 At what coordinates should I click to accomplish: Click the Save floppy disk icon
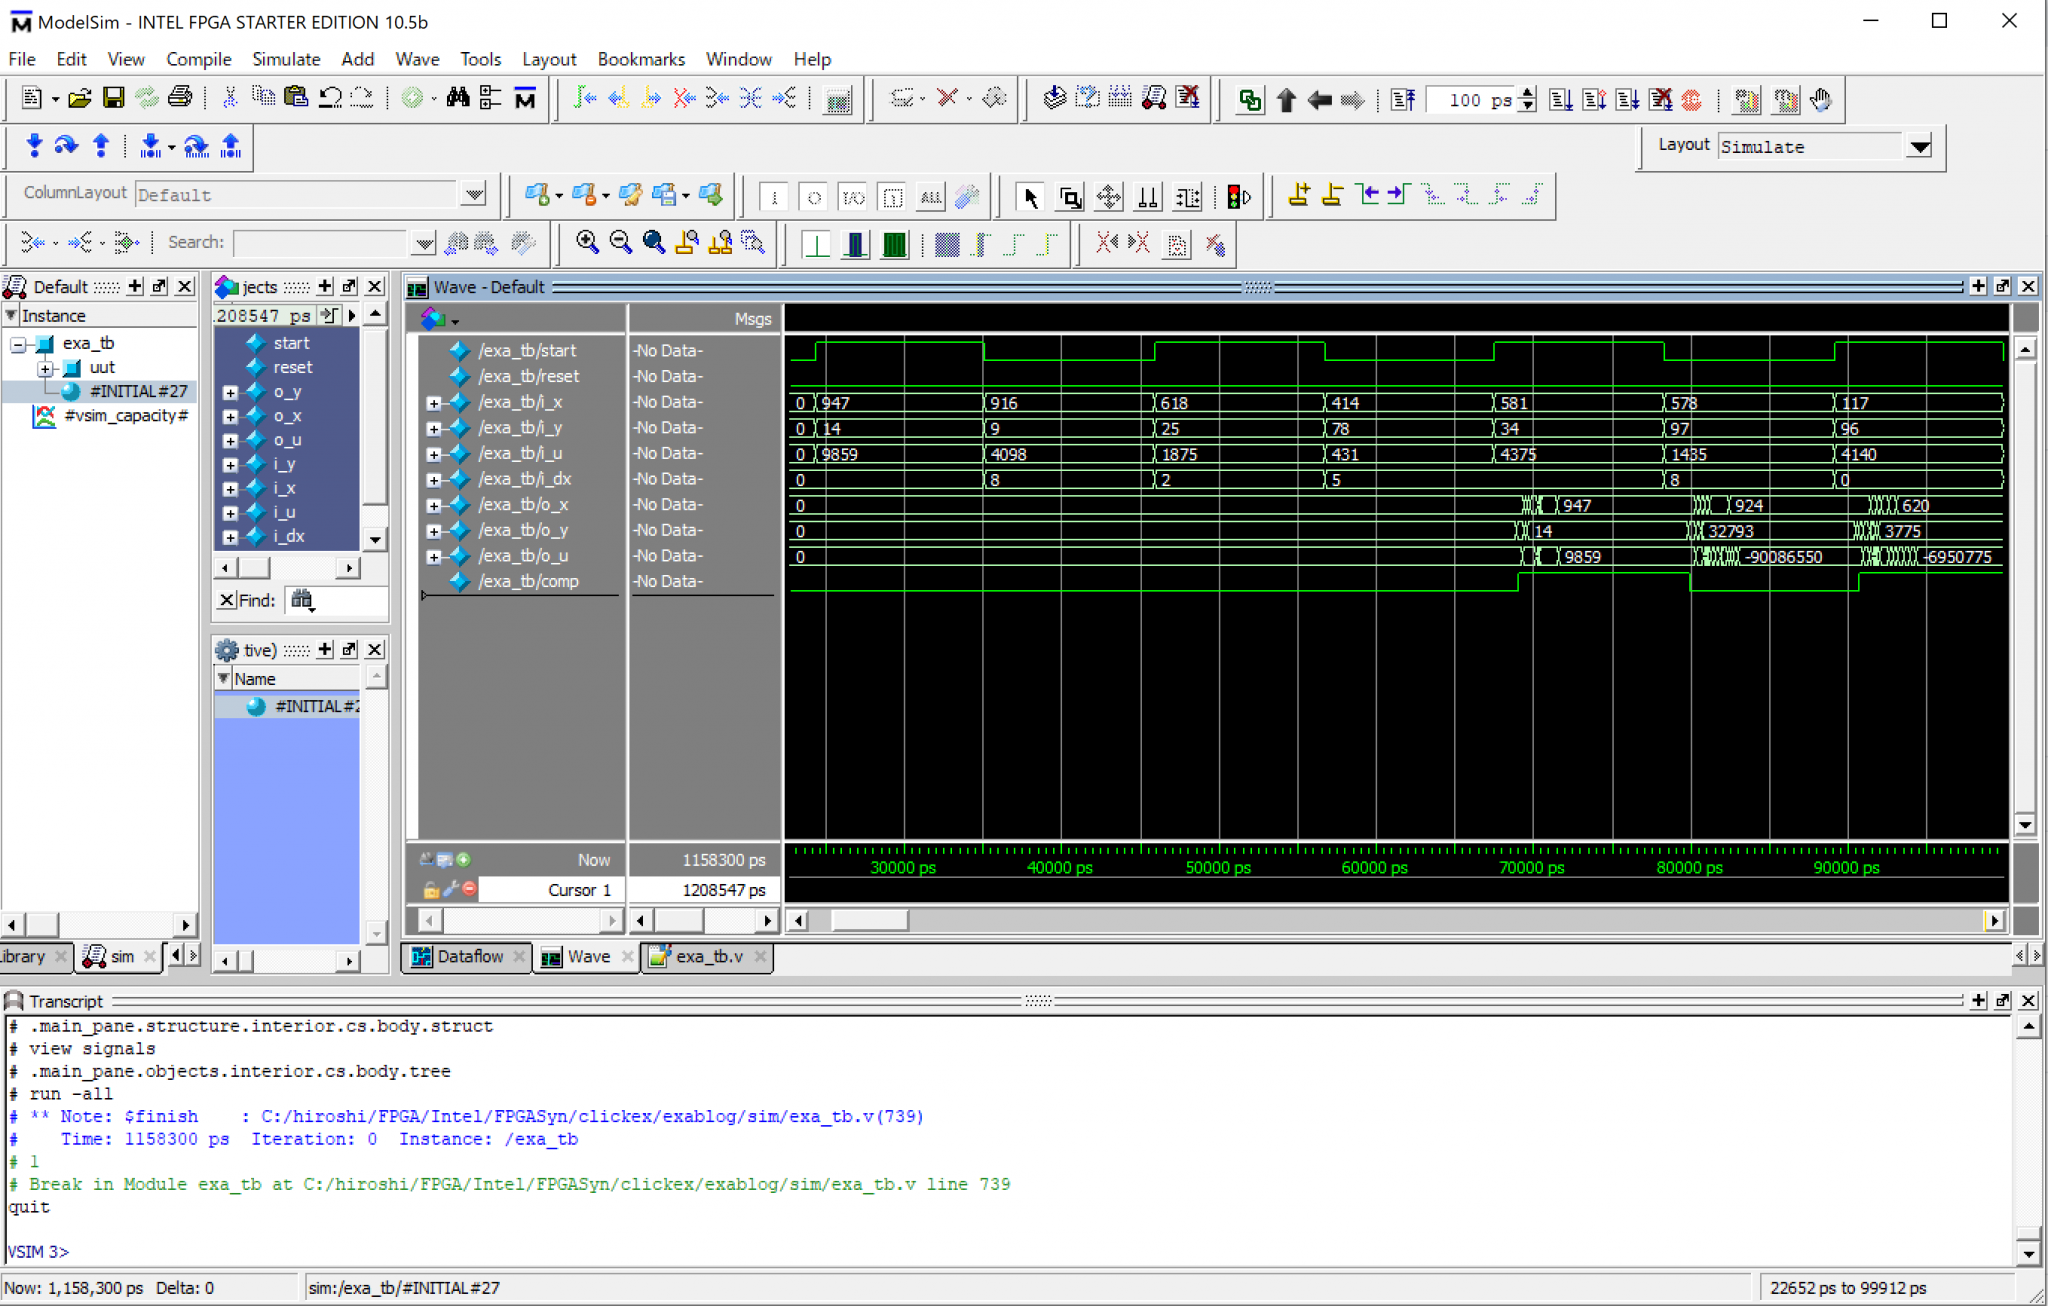113,98
